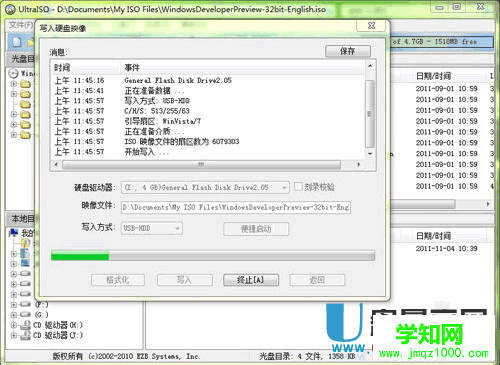Expand the G: drive node
The image size is (500, 365).
coord(14,314)
